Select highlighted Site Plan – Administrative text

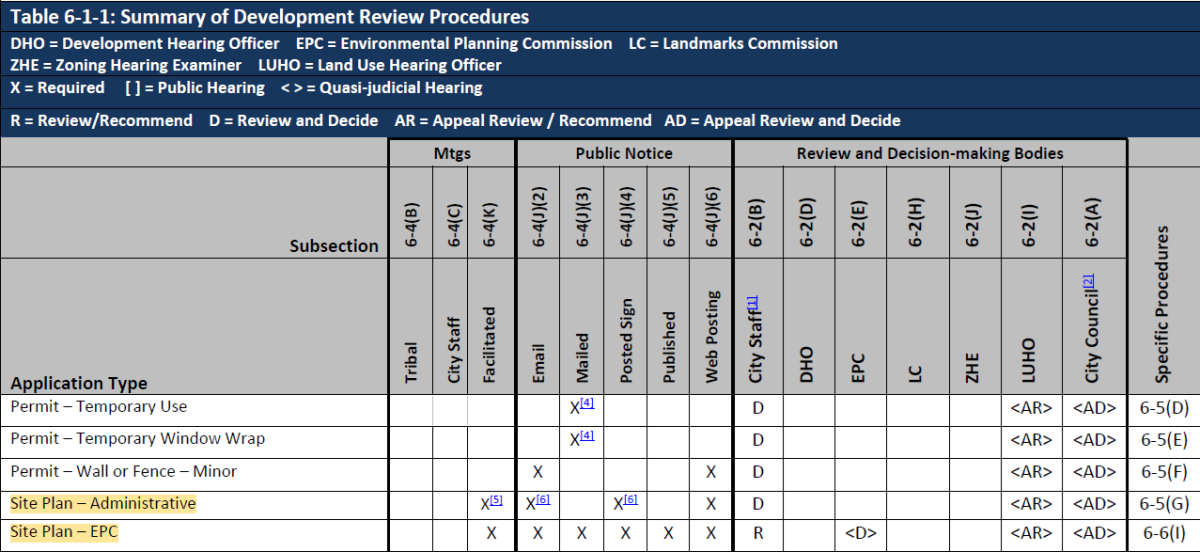tap(103, 504)
